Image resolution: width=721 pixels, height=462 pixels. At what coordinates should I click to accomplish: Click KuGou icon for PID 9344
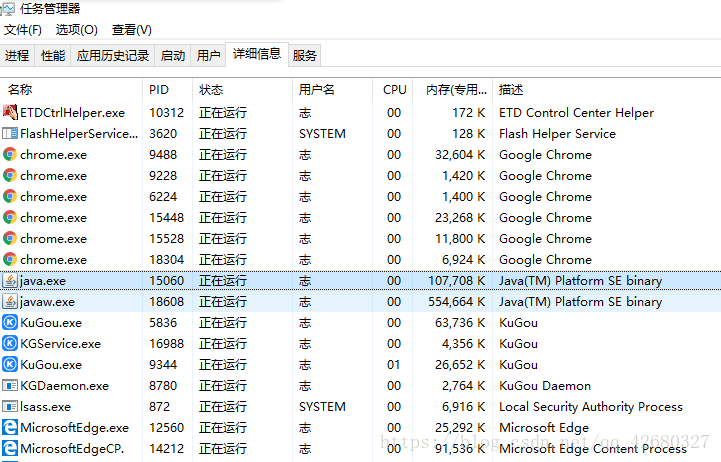point(10,365)
